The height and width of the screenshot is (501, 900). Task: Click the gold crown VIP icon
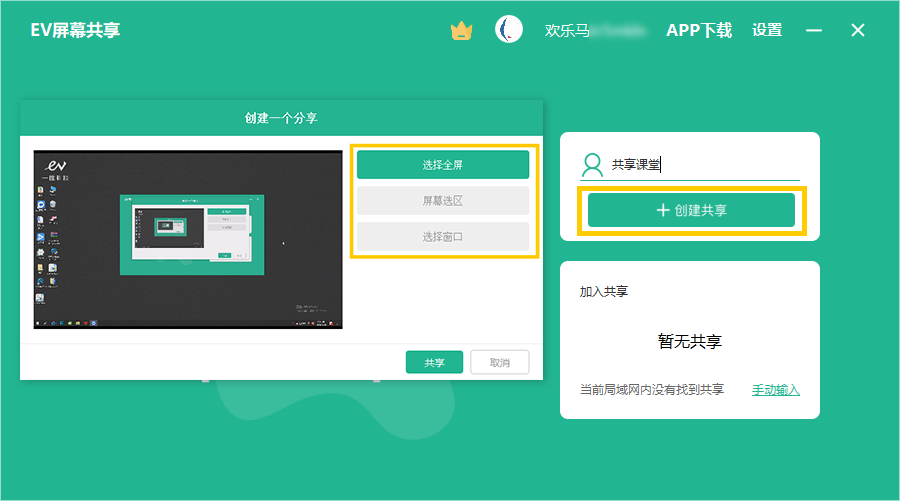[461, 30]
